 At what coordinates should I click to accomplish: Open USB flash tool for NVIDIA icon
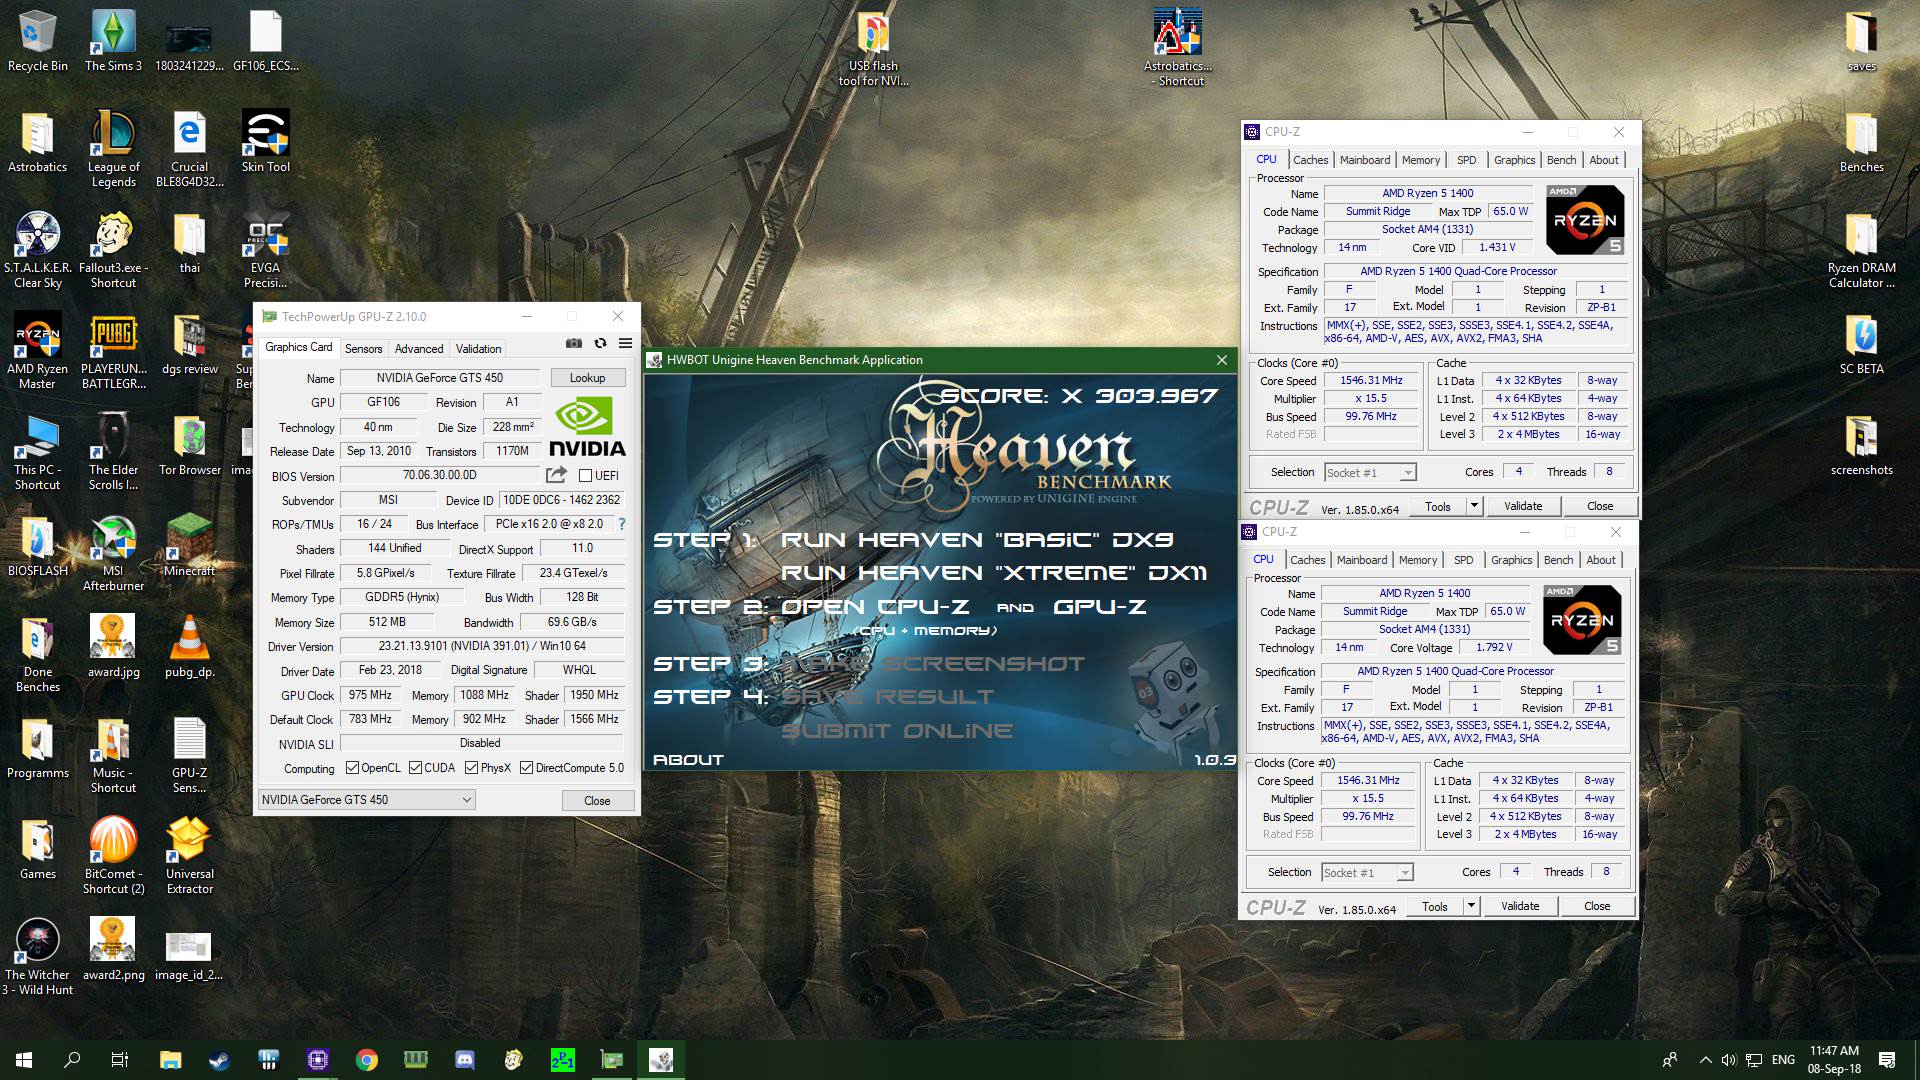(873, 47)
